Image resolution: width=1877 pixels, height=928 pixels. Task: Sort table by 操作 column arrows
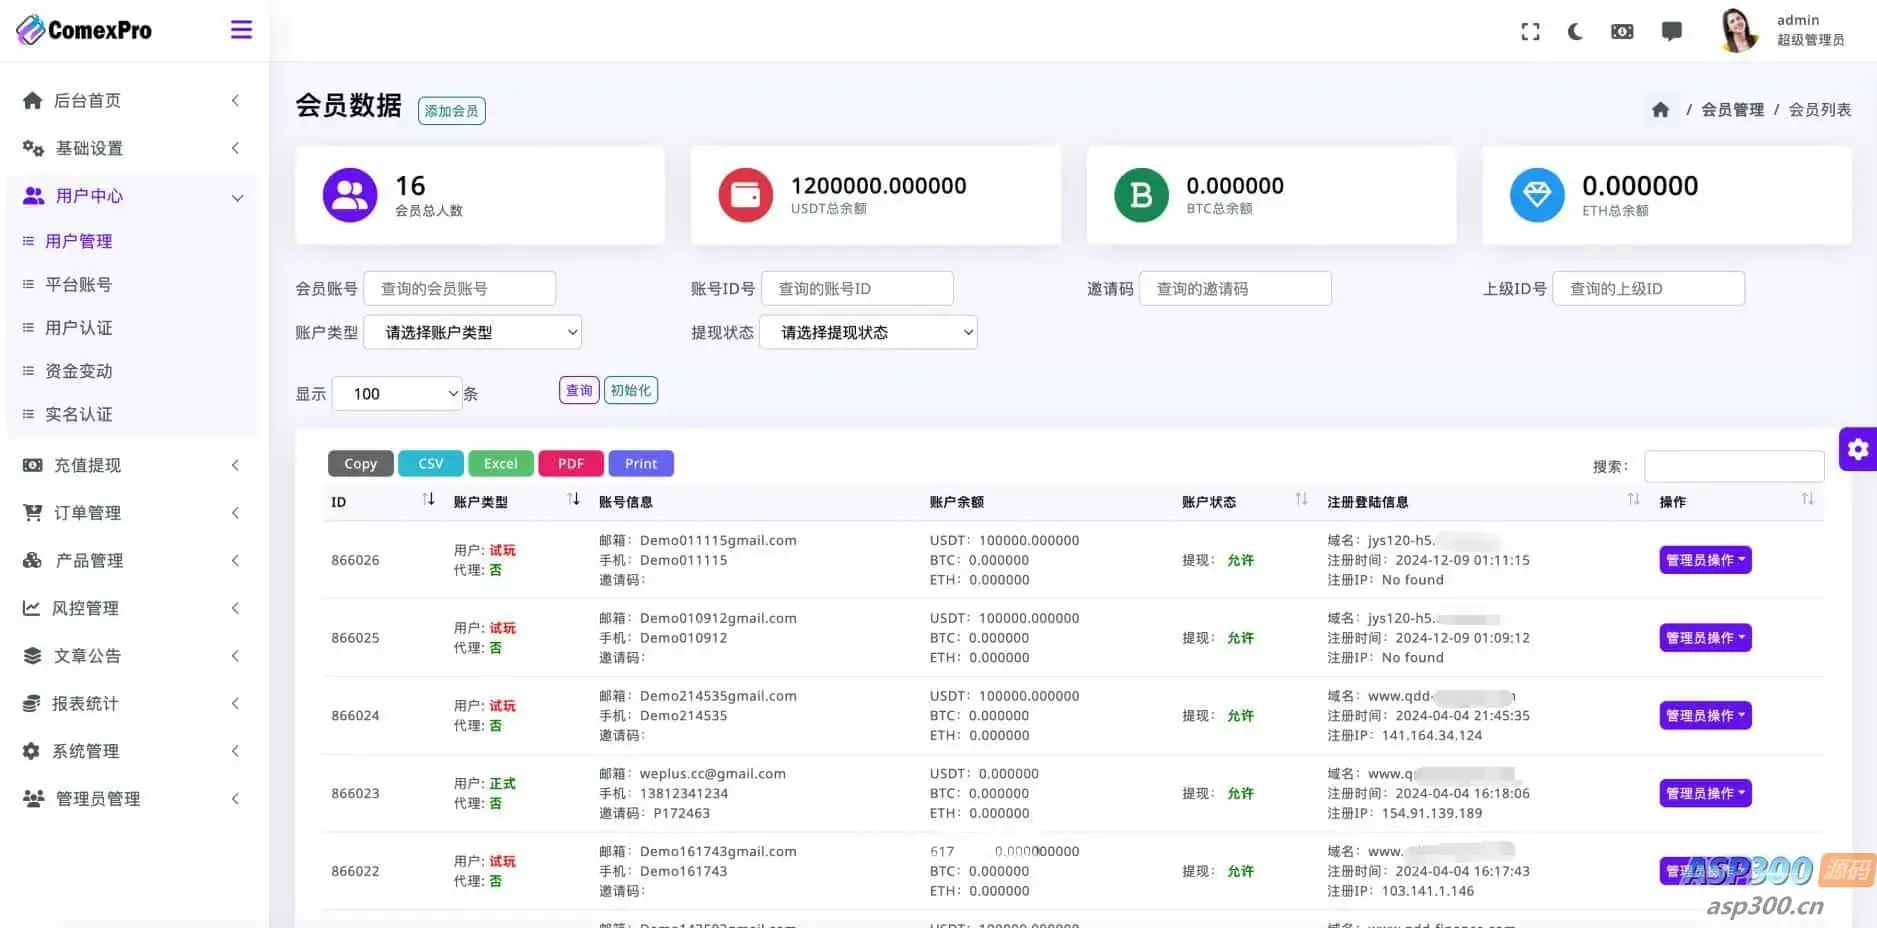coord(1807,499)
